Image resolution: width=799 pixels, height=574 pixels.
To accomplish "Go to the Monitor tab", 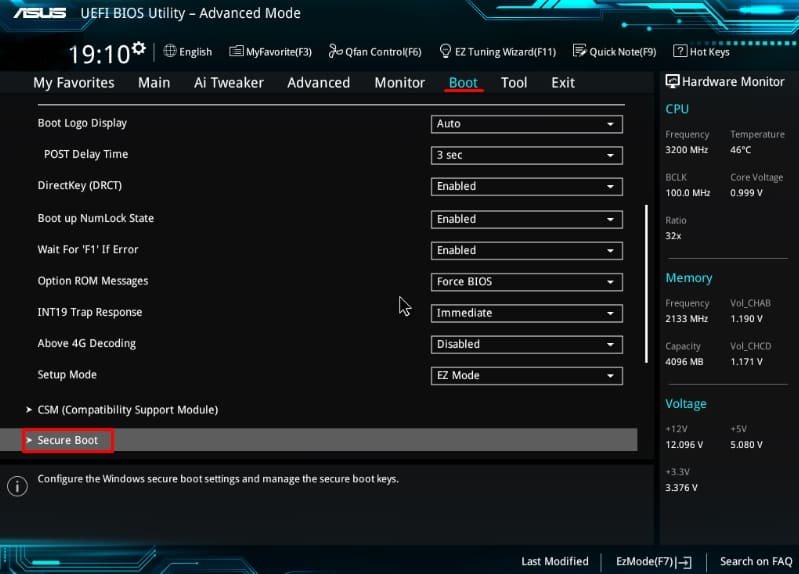I will [x=400, y=83].
